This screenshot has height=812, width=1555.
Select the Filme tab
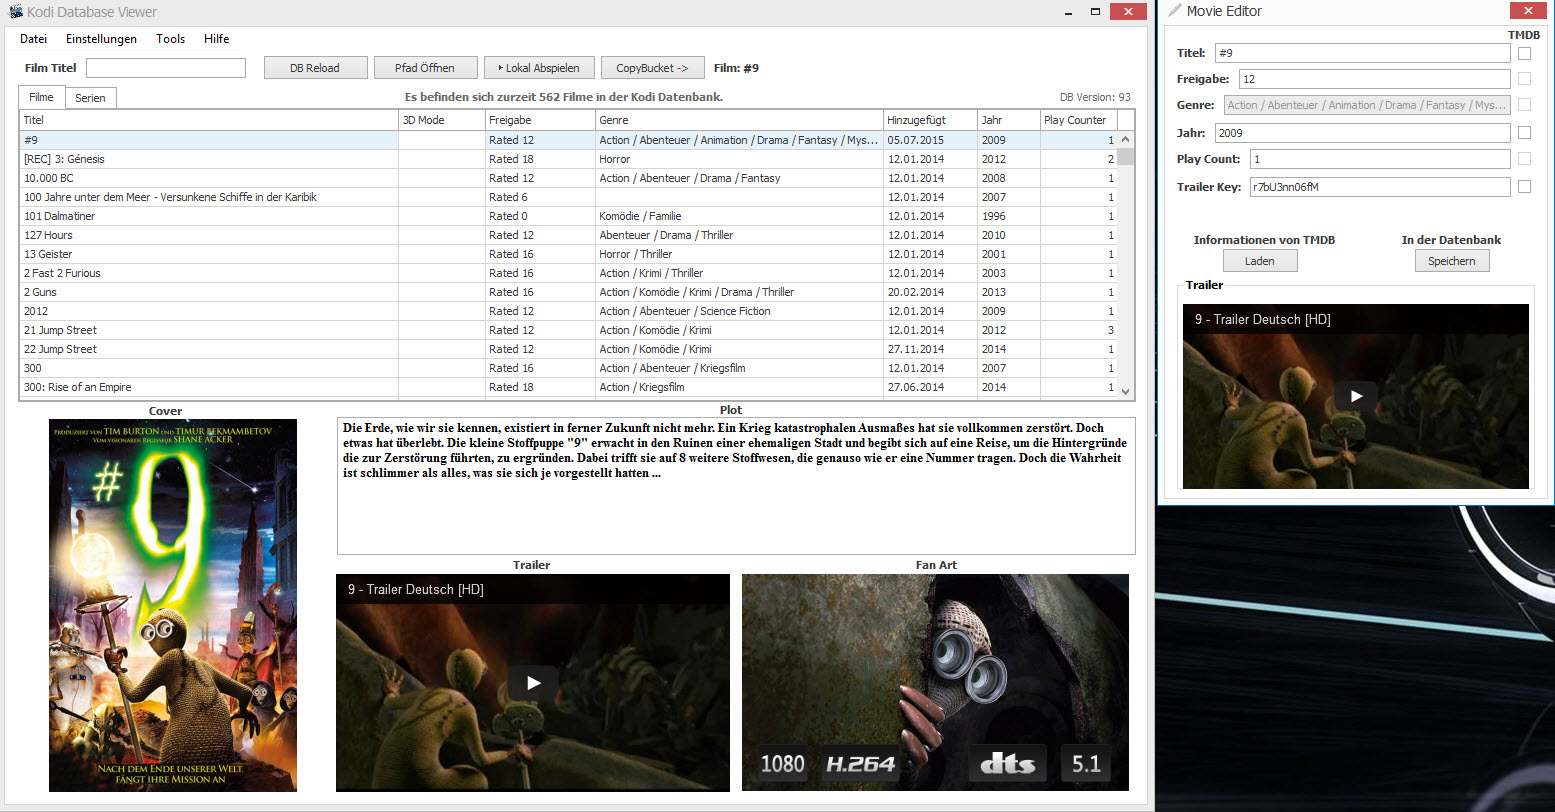coord(41,97)
